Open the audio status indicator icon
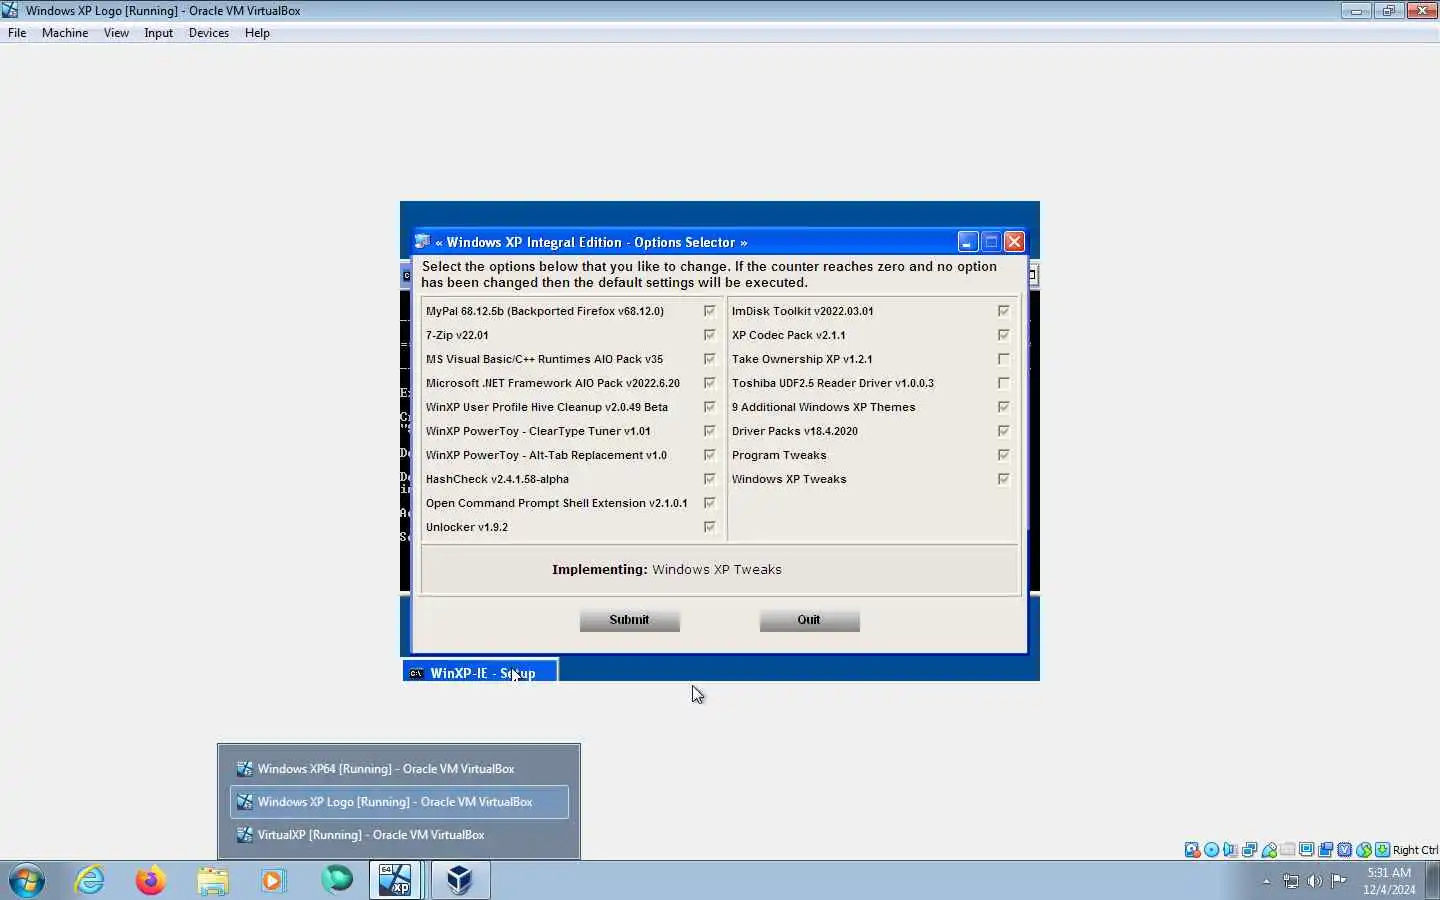Image resolution: width=1440 pixels, height=900 pixels. [x=1230, y=850]
